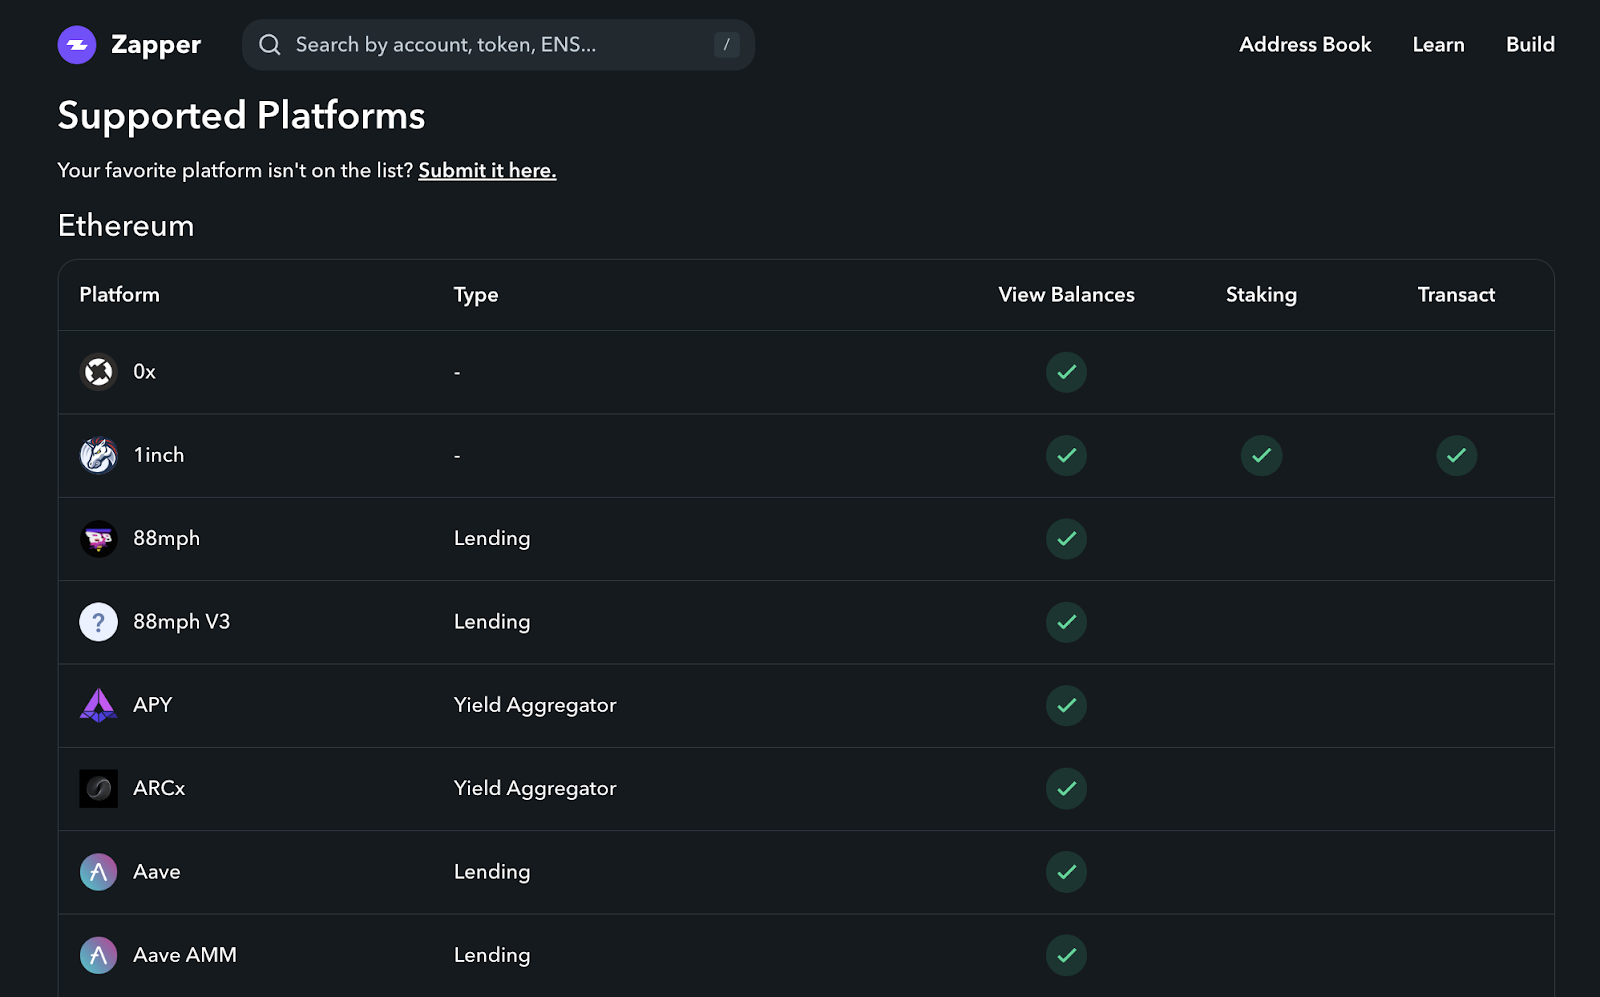The width and height of the screenshot is (1600, 997).
Task: Select the Aave AMM platform name
Action: coord(185,955)
